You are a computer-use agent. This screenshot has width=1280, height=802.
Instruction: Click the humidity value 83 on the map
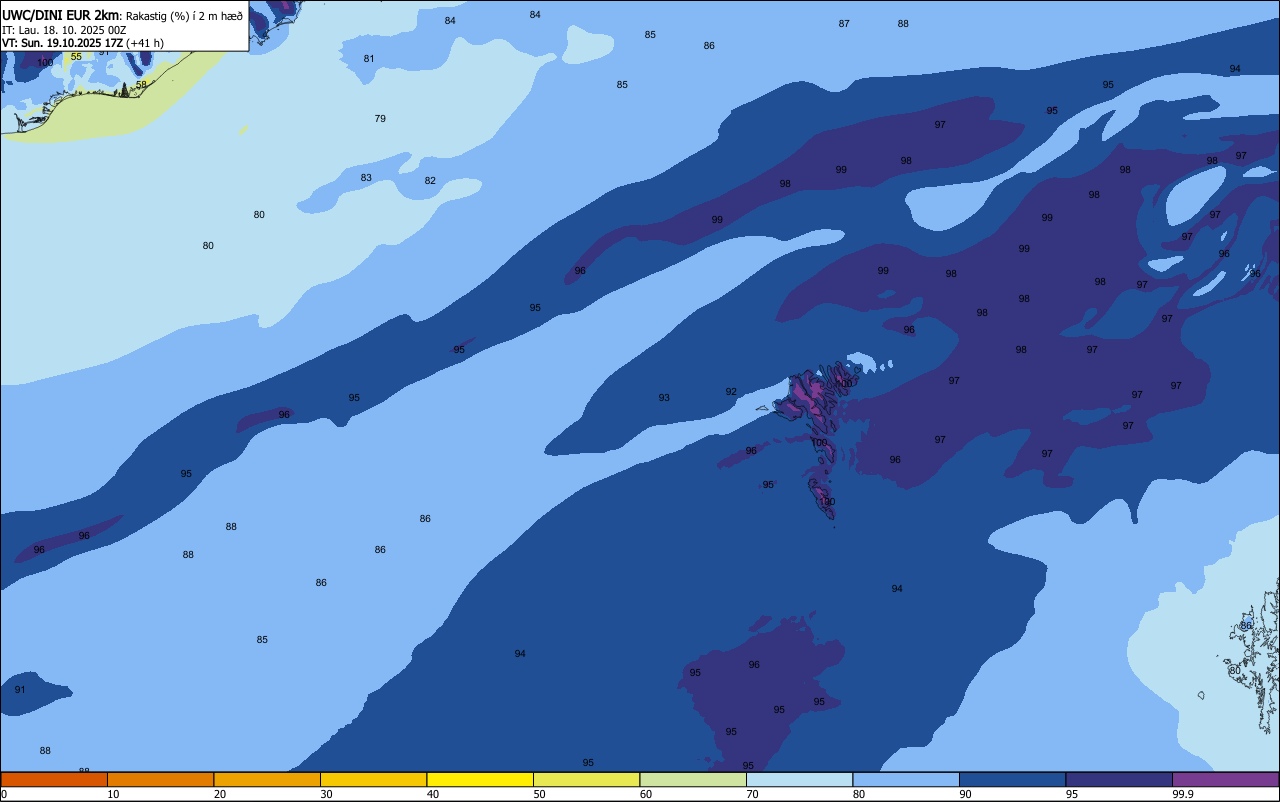pyautogui.click(x=366, y=178)
